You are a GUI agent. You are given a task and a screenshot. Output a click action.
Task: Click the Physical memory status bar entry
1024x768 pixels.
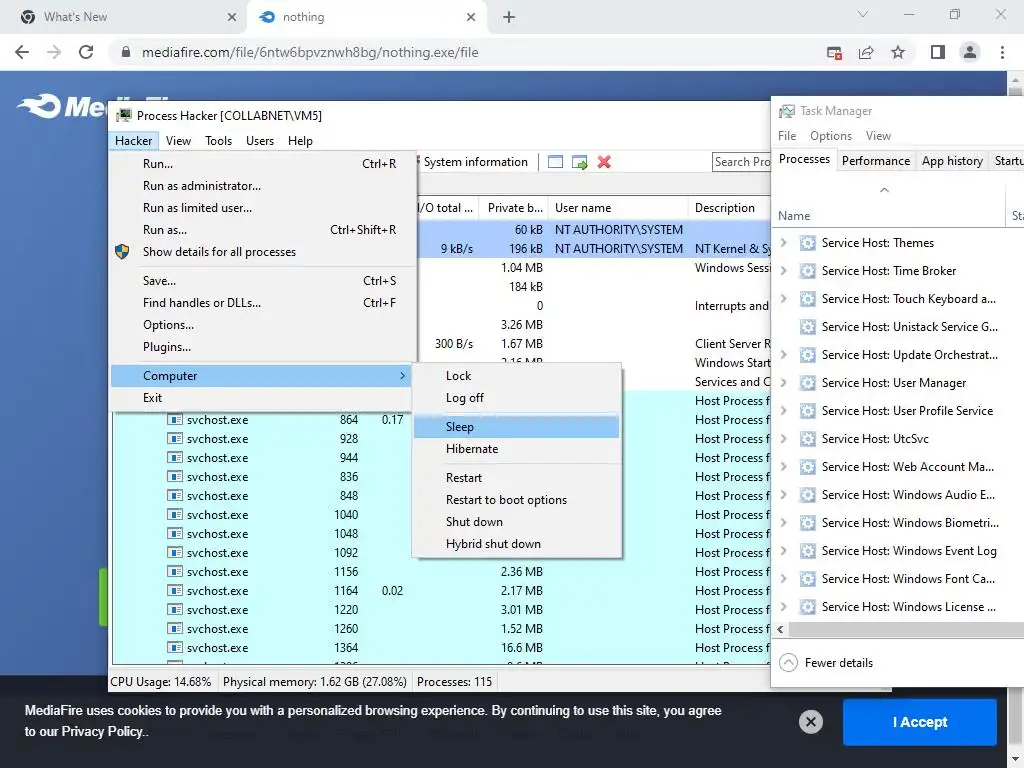pyautogui.click(x=314, y=682)
